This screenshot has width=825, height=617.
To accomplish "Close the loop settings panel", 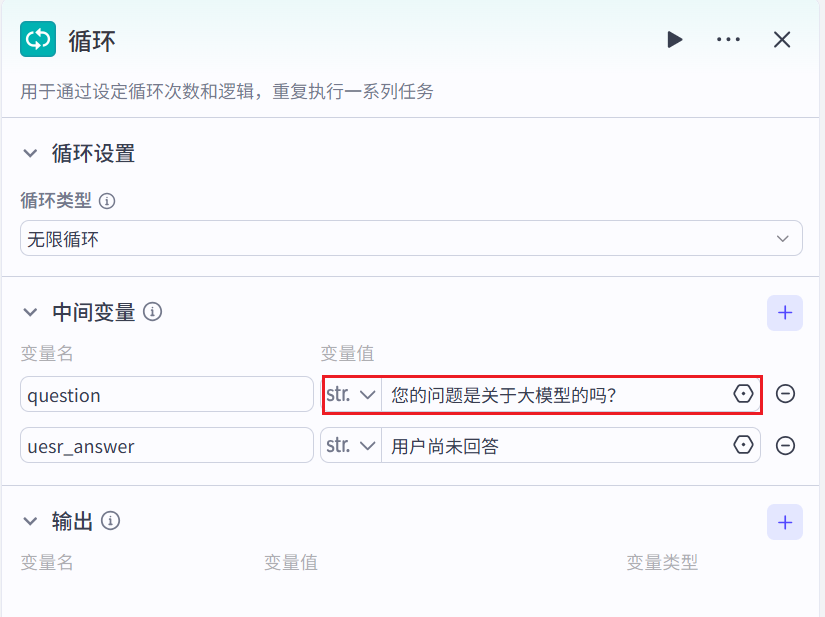I will coord(782,40).
